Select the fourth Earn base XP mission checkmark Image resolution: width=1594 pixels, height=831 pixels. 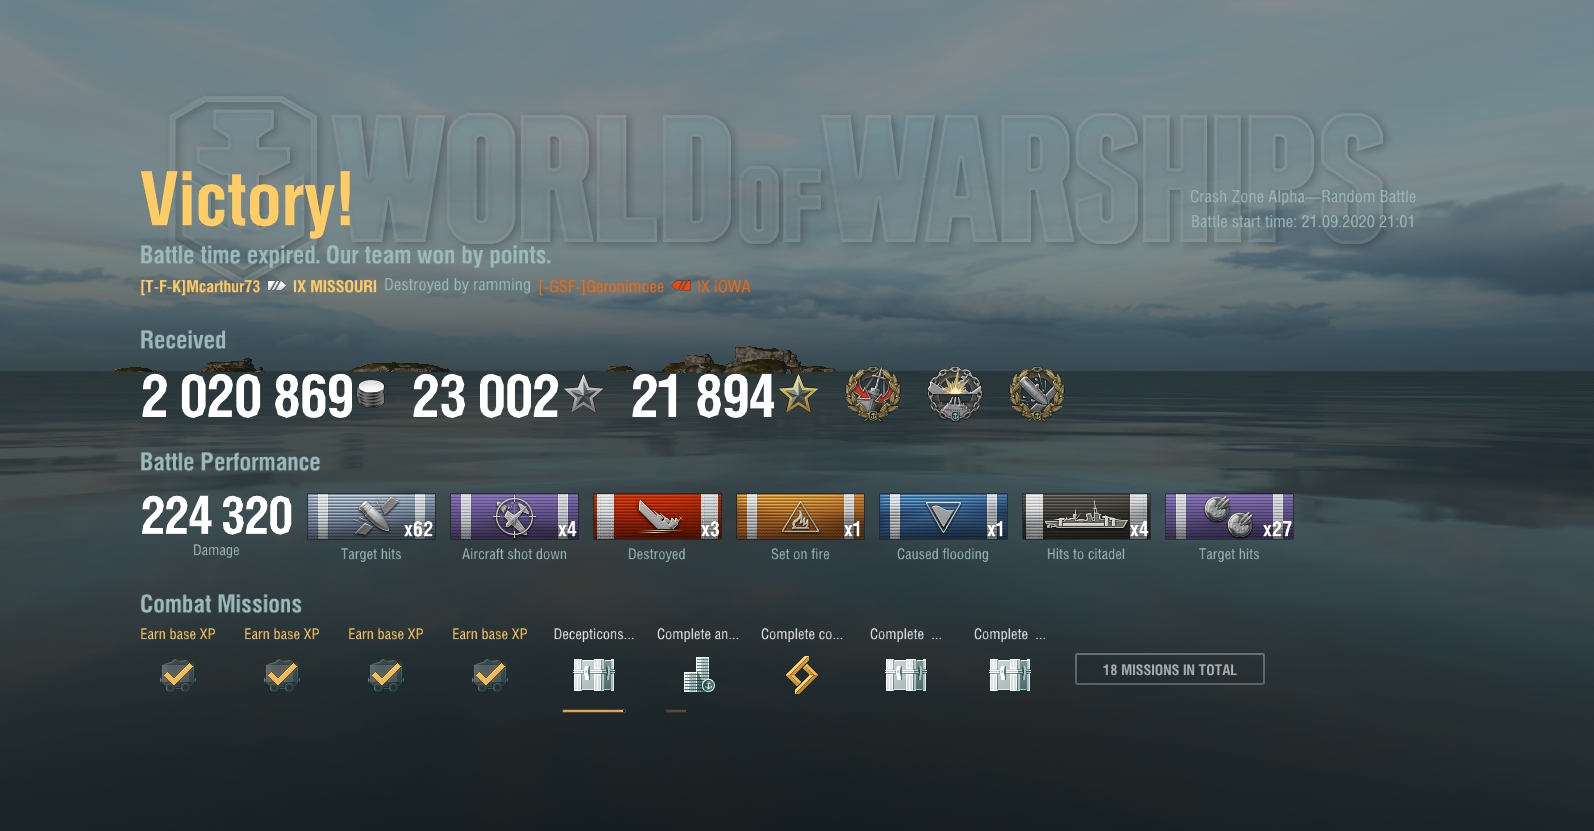(x=490, y=676)
